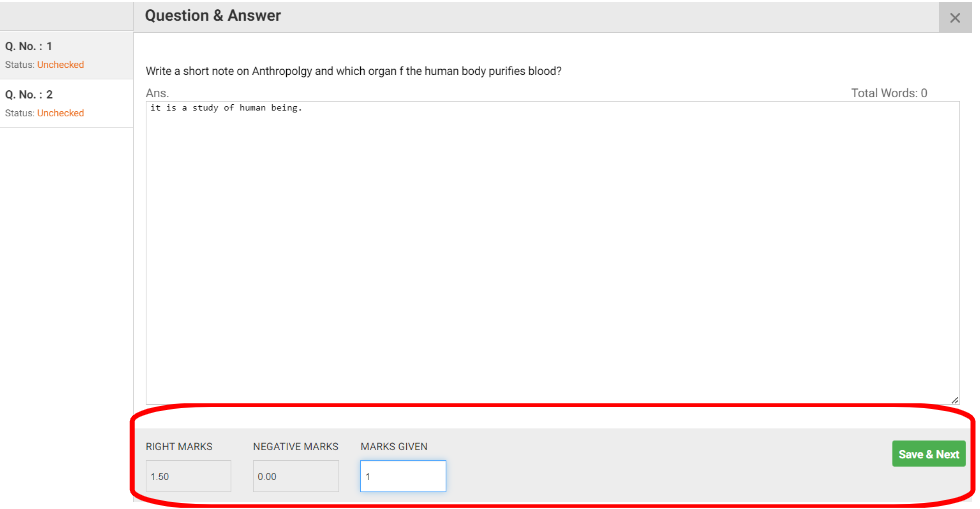Click the NEGATIVE MARKS label
Image resolution: width=980 pixels, height=509 pixels.
tap(295, 447)
